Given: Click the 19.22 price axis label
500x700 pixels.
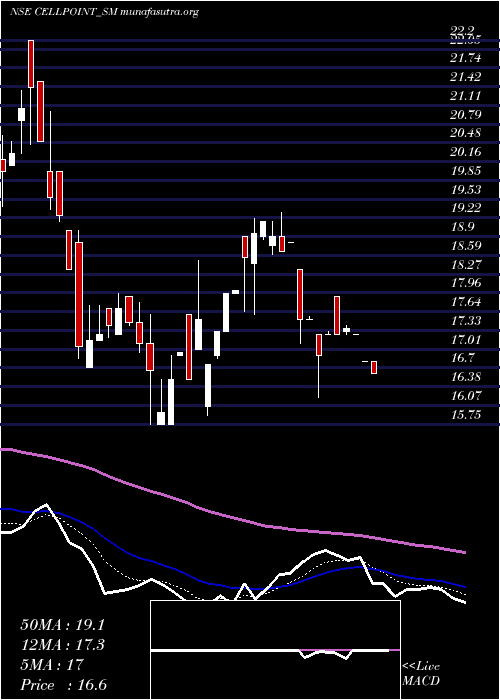Looking at the screenshot, I should [466, 208].
